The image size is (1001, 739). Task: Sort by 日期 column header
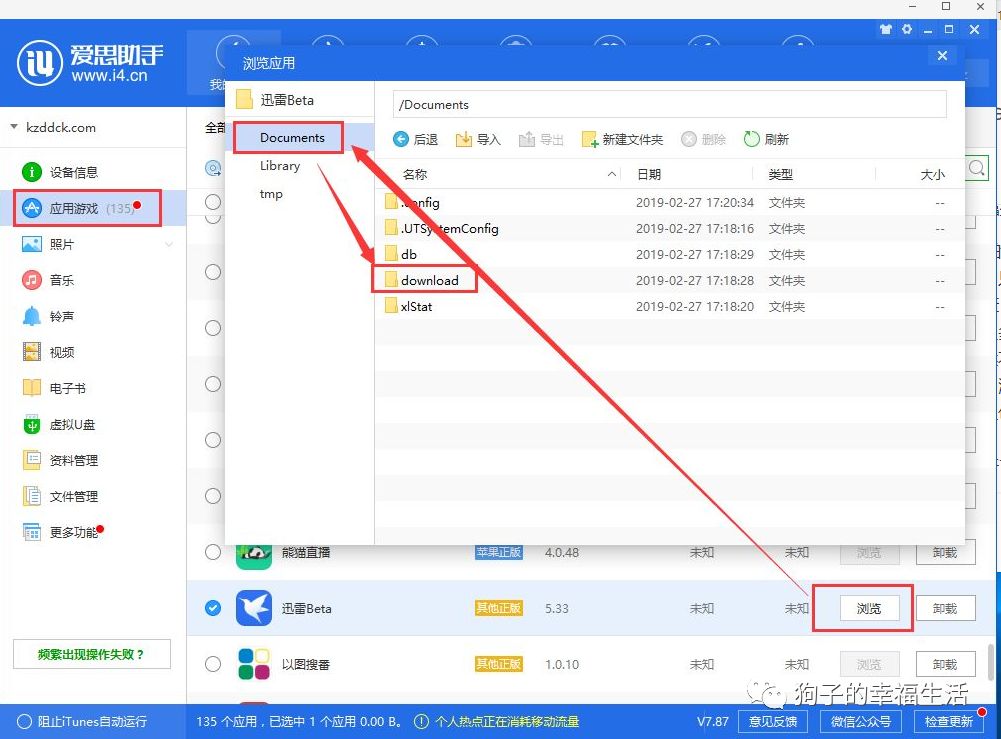click(x=649, y=174)
